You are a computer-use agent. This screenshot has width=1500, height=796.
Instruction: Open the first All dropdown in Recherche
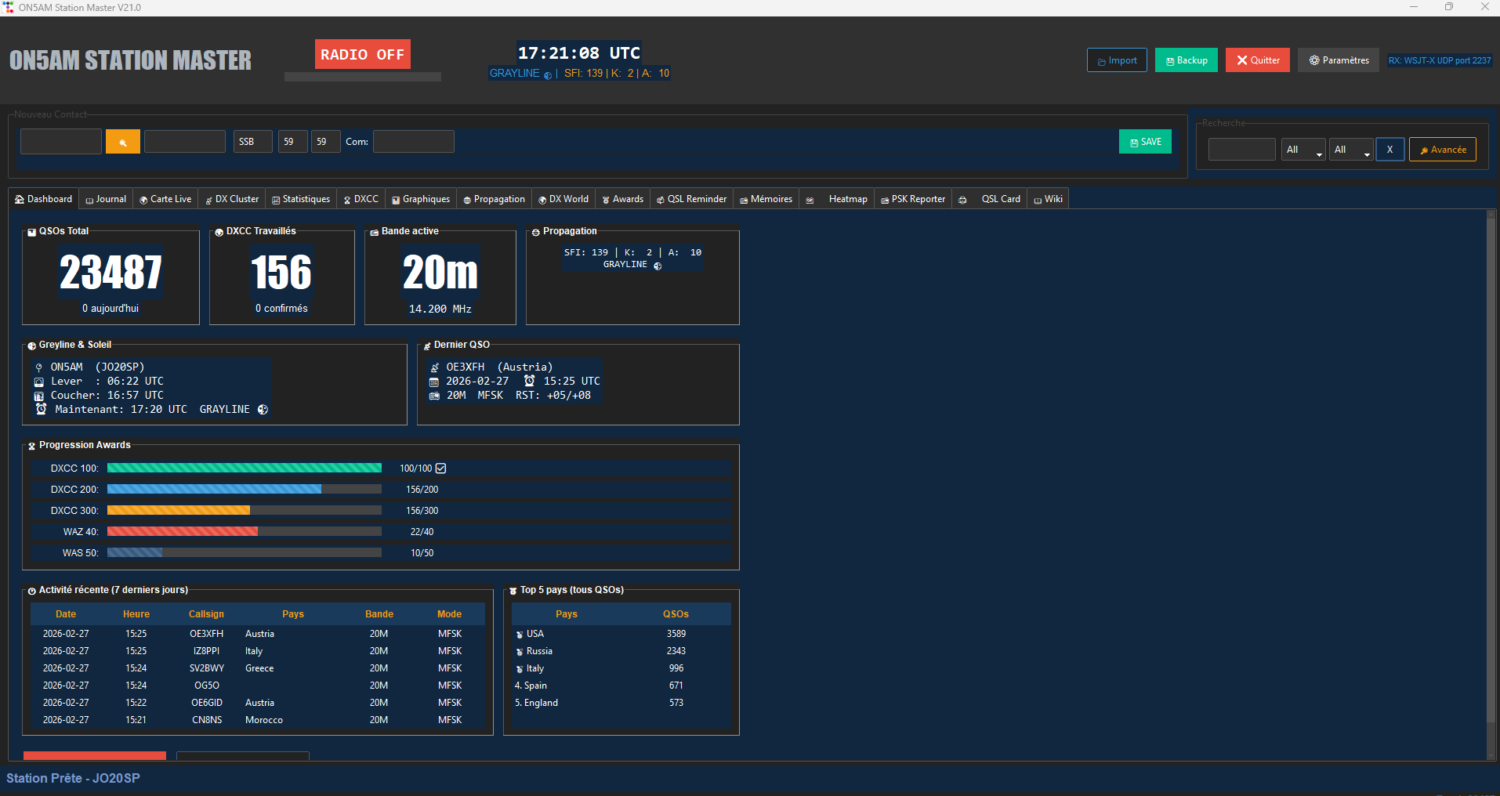(x=1303, y=149)
